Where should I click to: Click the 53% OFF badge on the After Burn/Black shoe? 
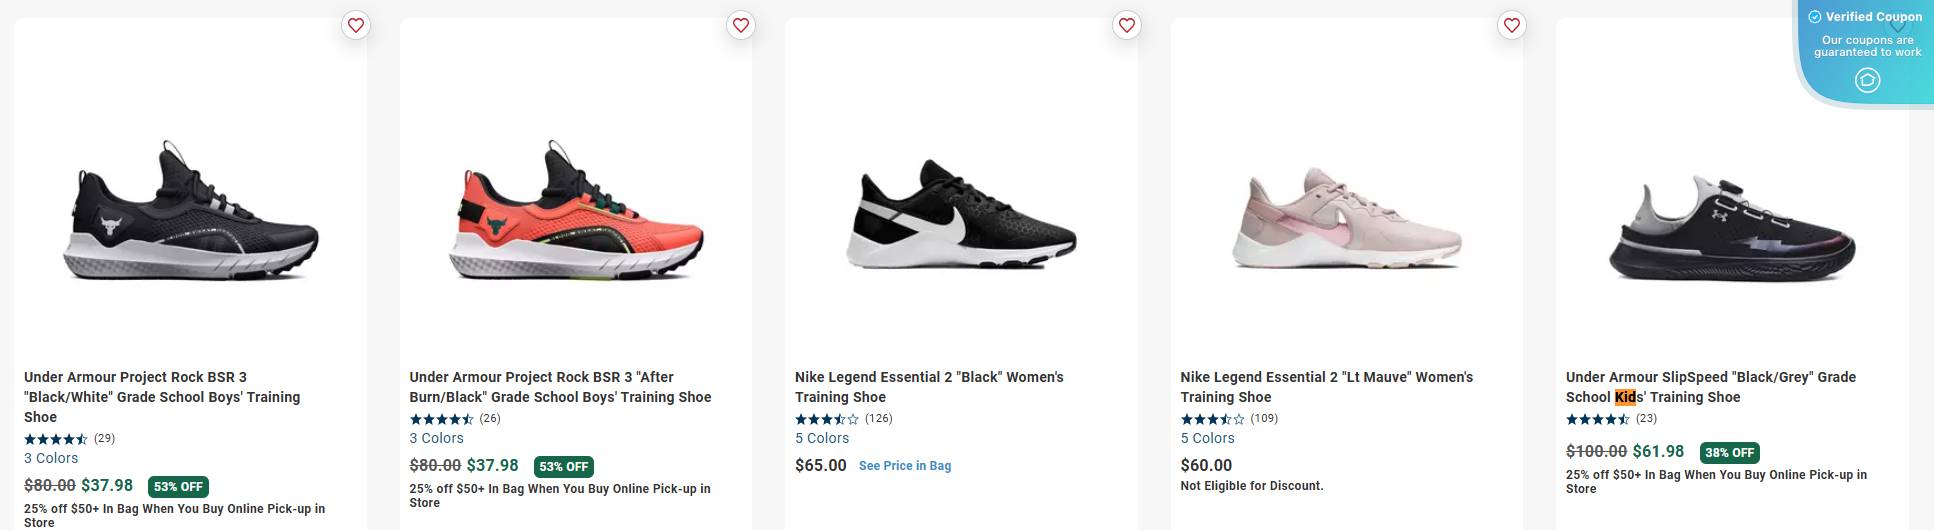[564, 466]
